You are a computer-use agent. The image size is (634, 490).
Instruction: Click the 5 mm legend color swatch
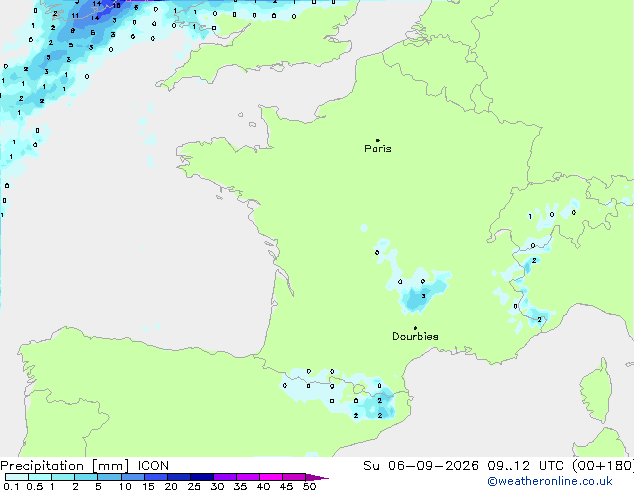coord(110,477)
